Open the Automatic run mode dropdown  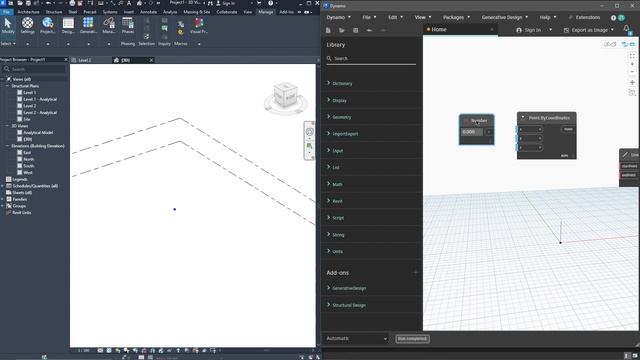[357, 338]
